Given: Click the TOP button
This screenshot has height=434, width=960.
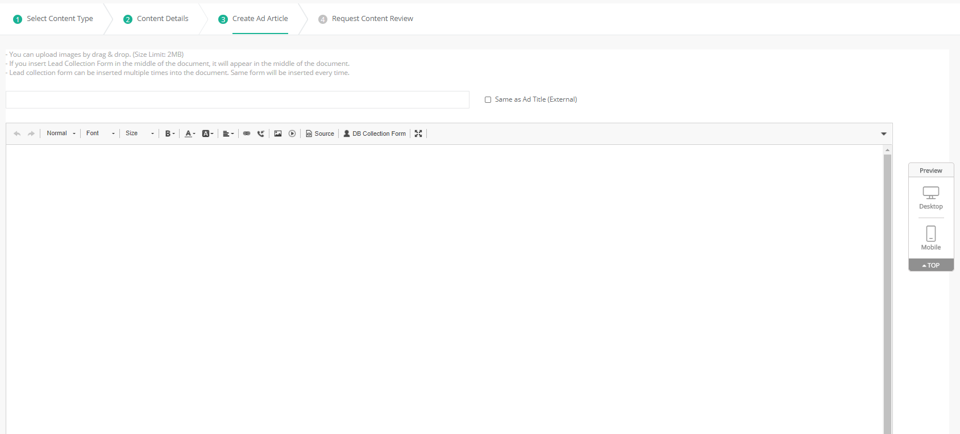Looking at the screenshot, I should pos(931,265).
